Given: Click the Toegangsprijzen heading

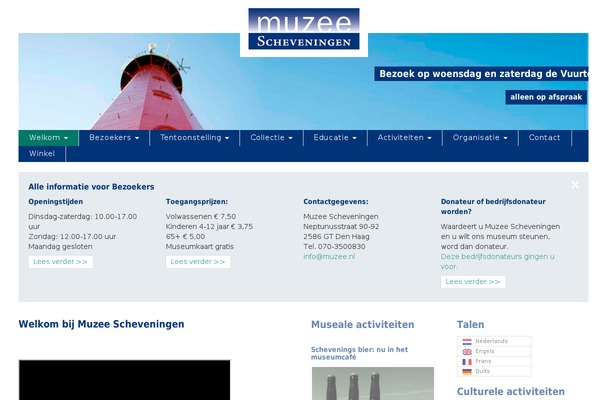Looking at the screenshot, I should coord(197,202).
